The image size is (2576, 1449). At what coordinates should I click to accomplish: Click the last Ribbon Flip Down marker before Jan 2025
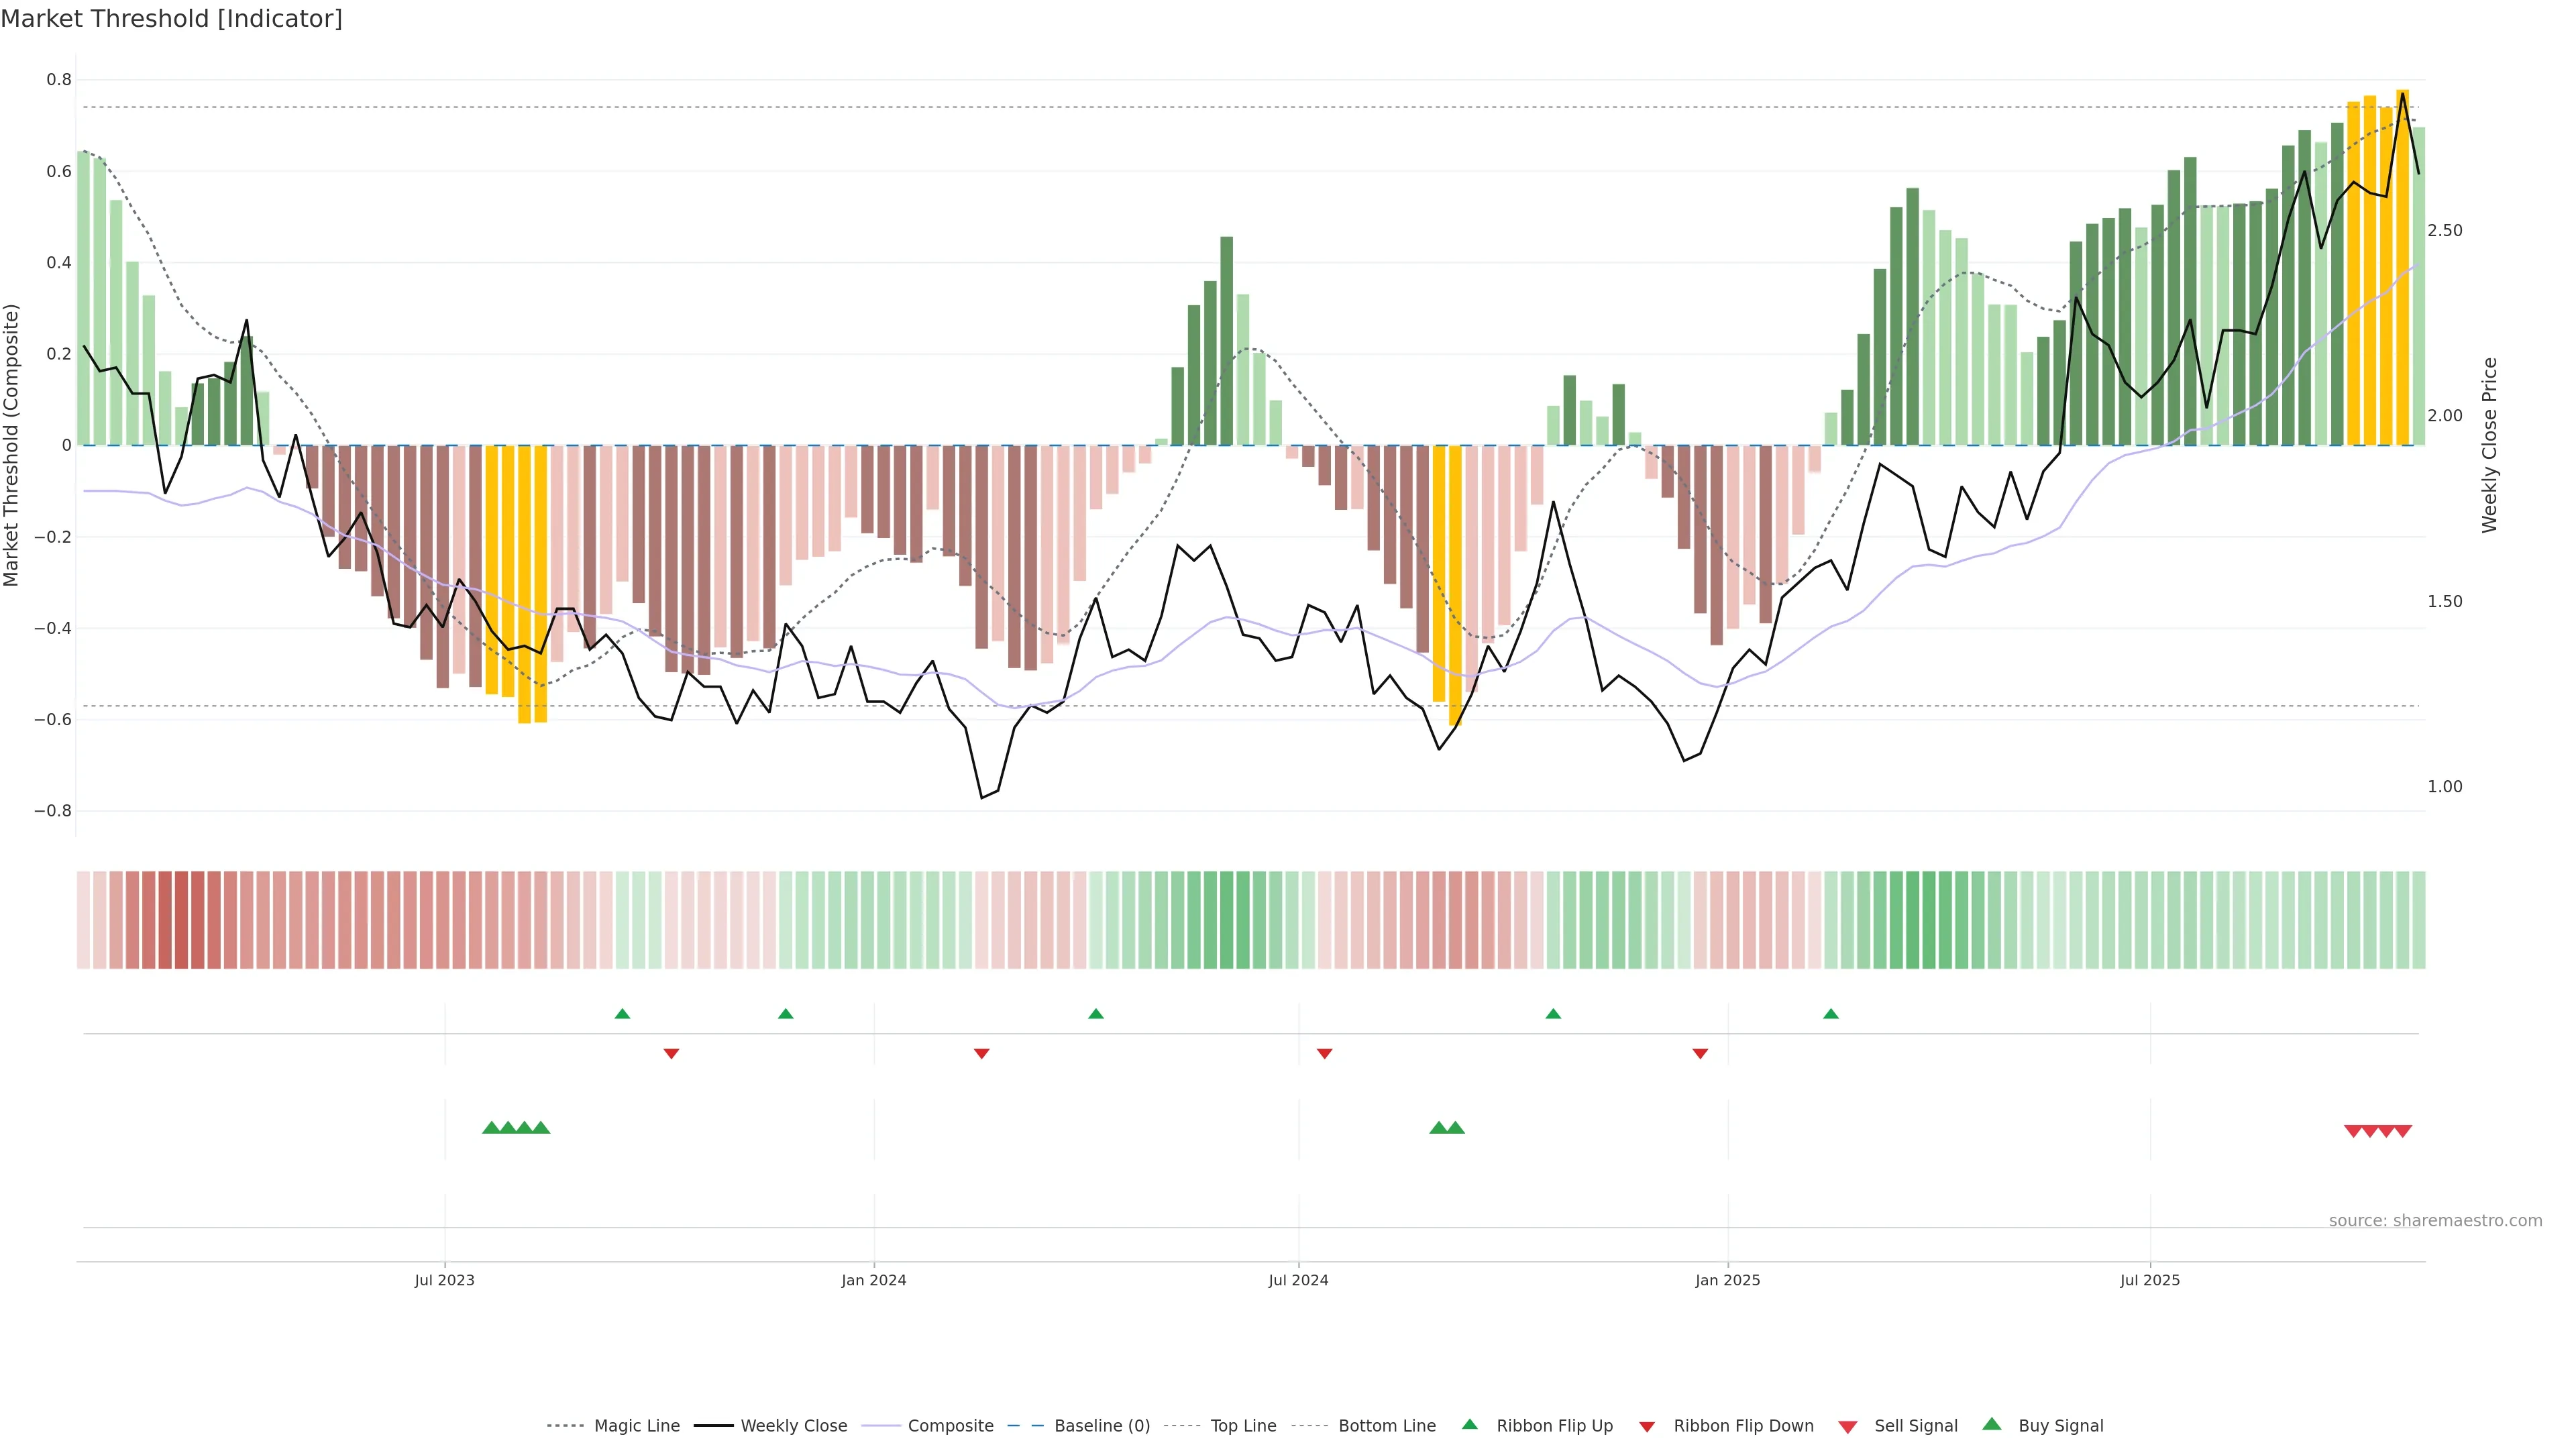click(x=1700, y=1054)
